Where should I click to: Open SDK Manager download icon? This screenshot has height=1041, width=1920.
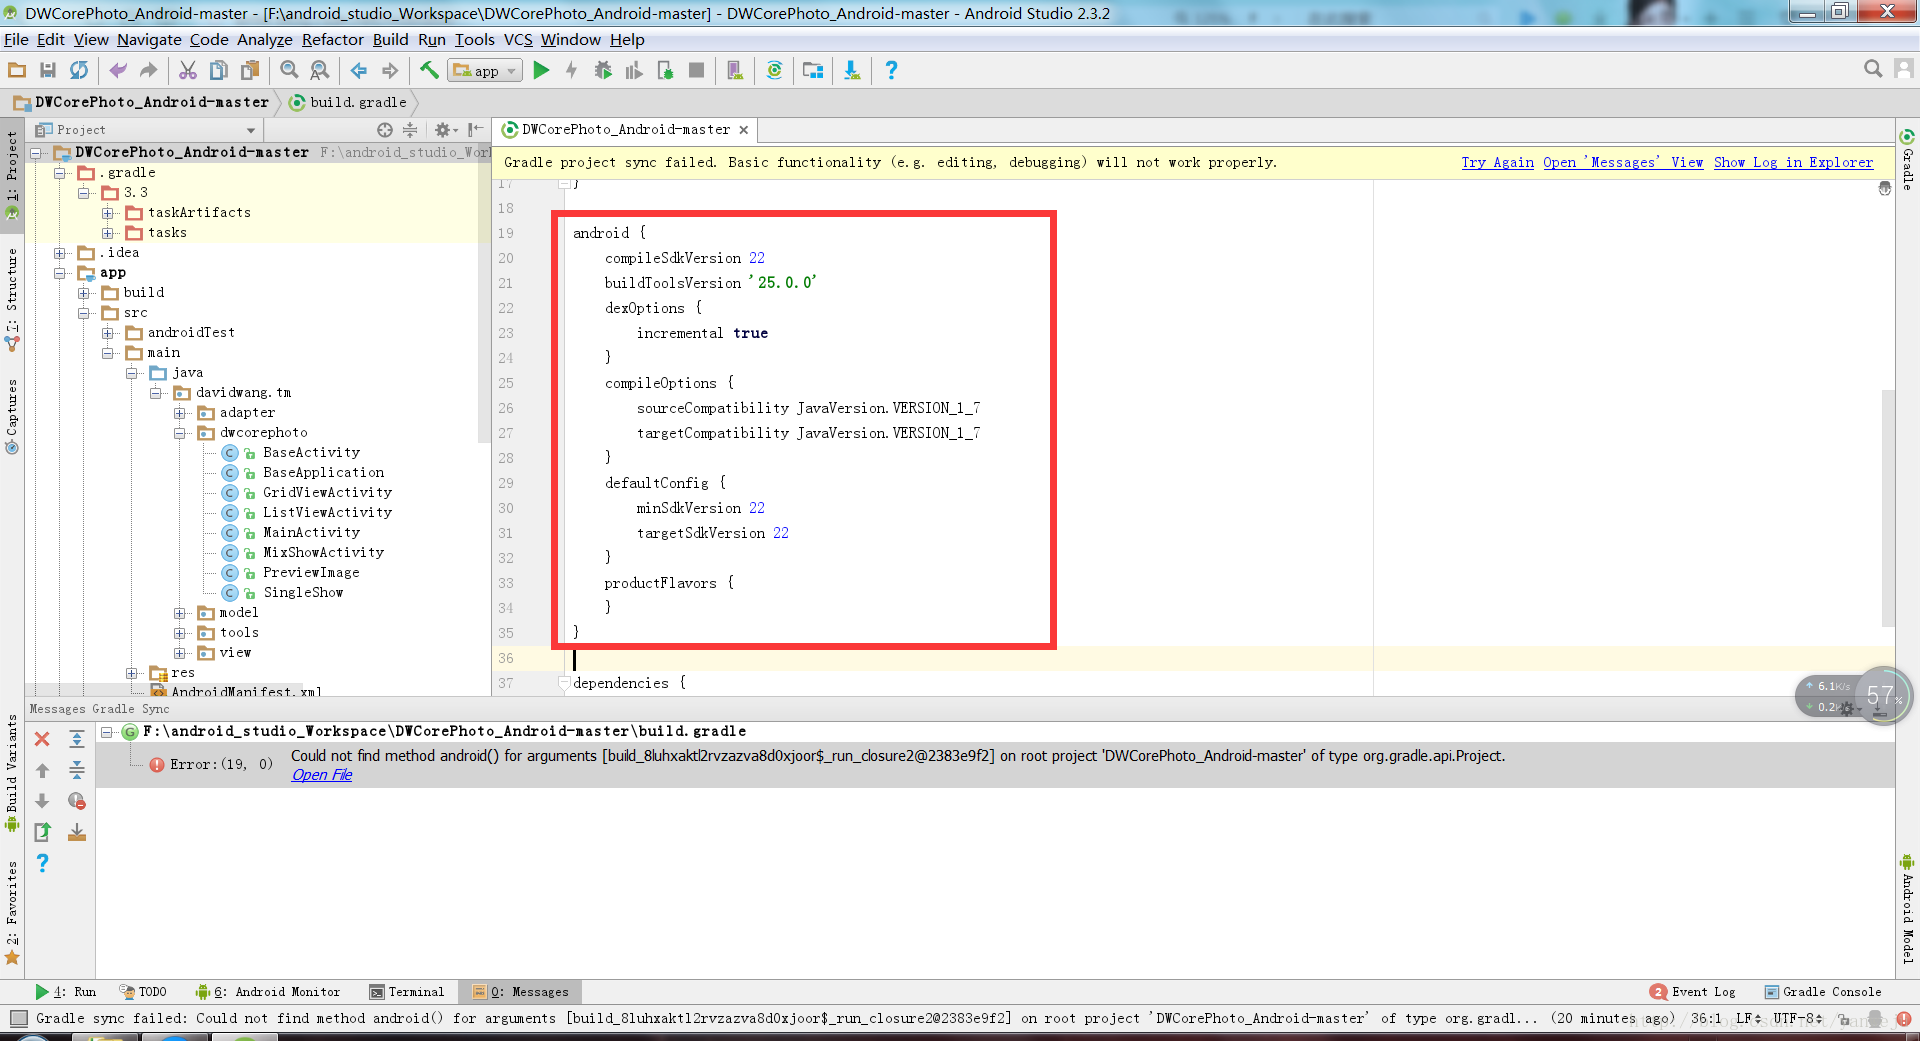(x=852, y=70)
